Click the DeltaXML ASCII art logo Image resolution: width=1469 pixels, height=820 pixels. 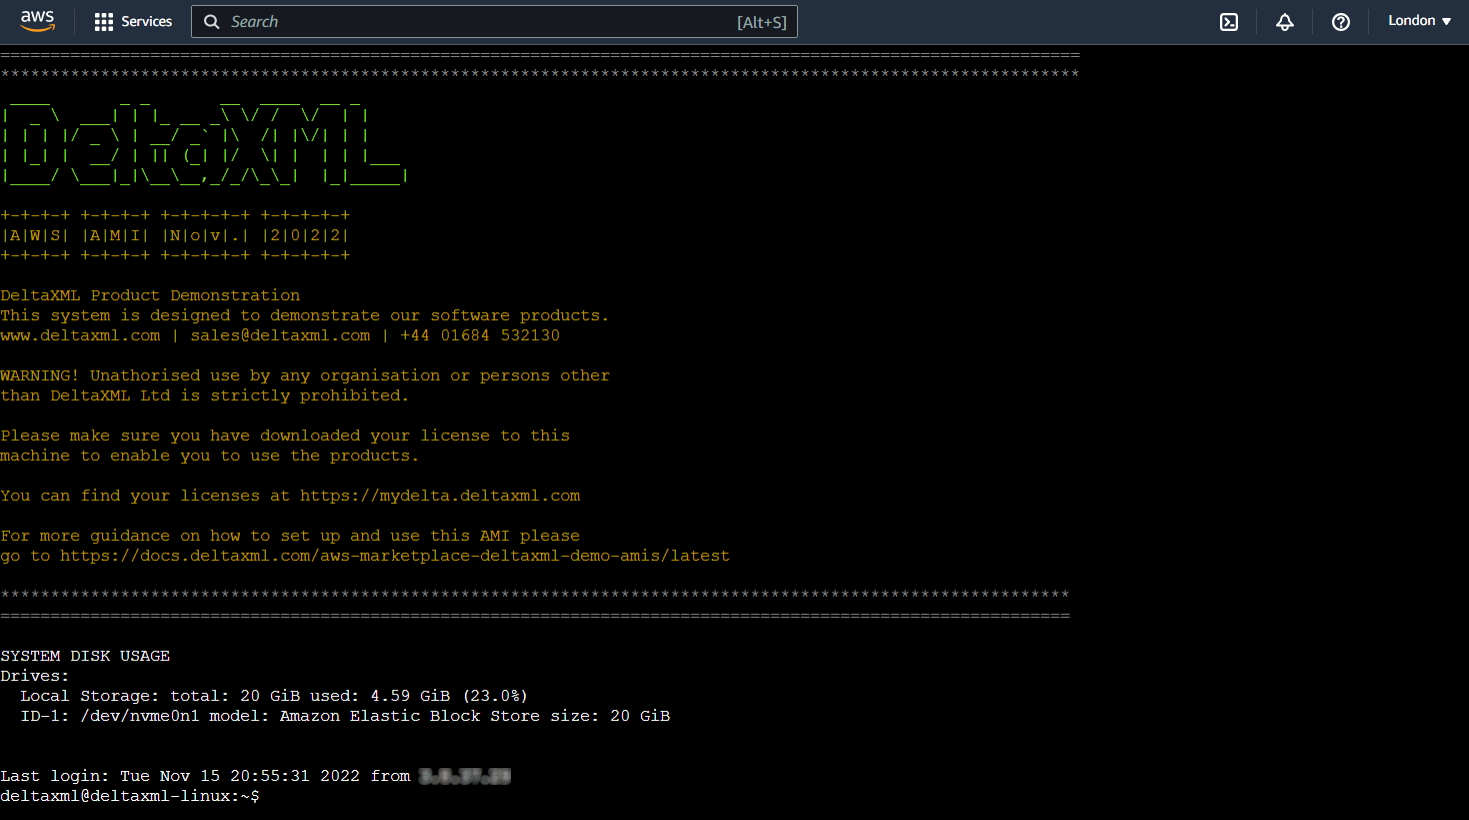tap(203, 142)
